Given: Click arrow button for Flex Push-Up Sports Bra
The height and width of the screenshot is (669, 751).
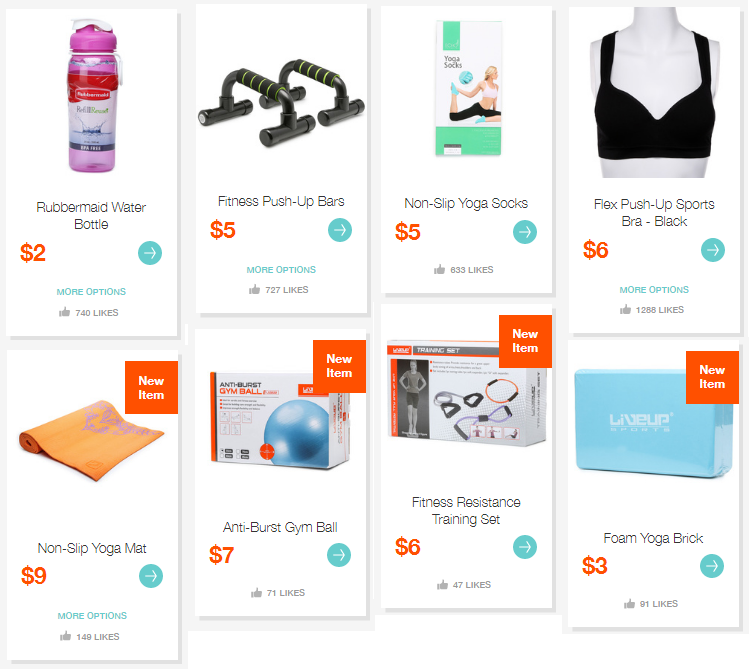Looking at the screenshot, I should 713,250.
